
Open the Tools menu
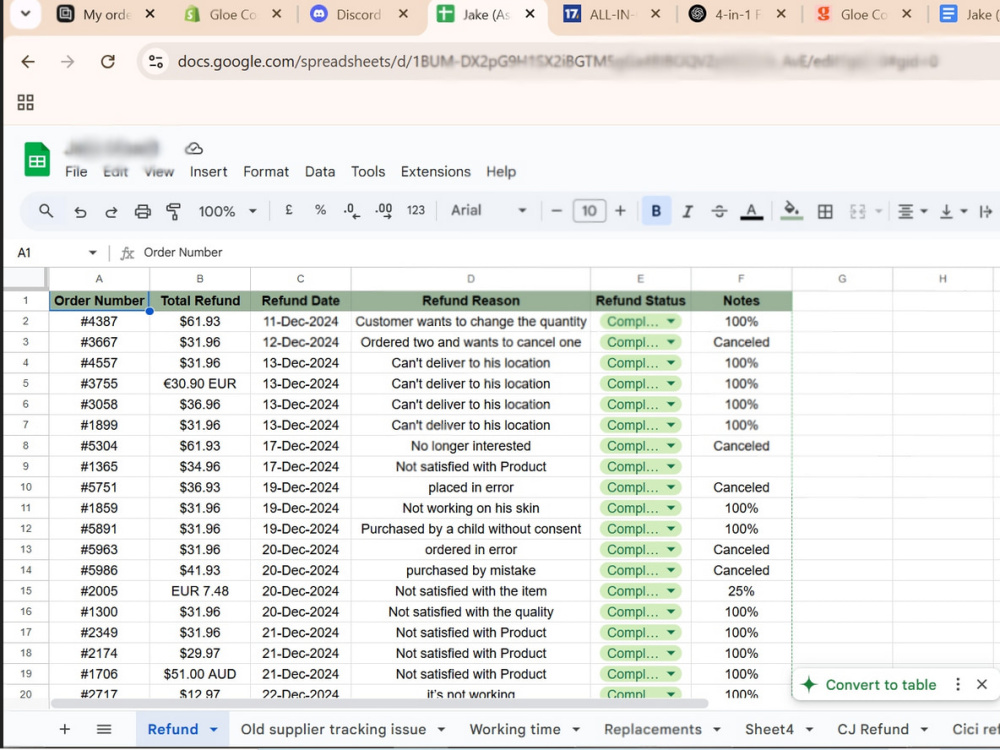(368, 172)
